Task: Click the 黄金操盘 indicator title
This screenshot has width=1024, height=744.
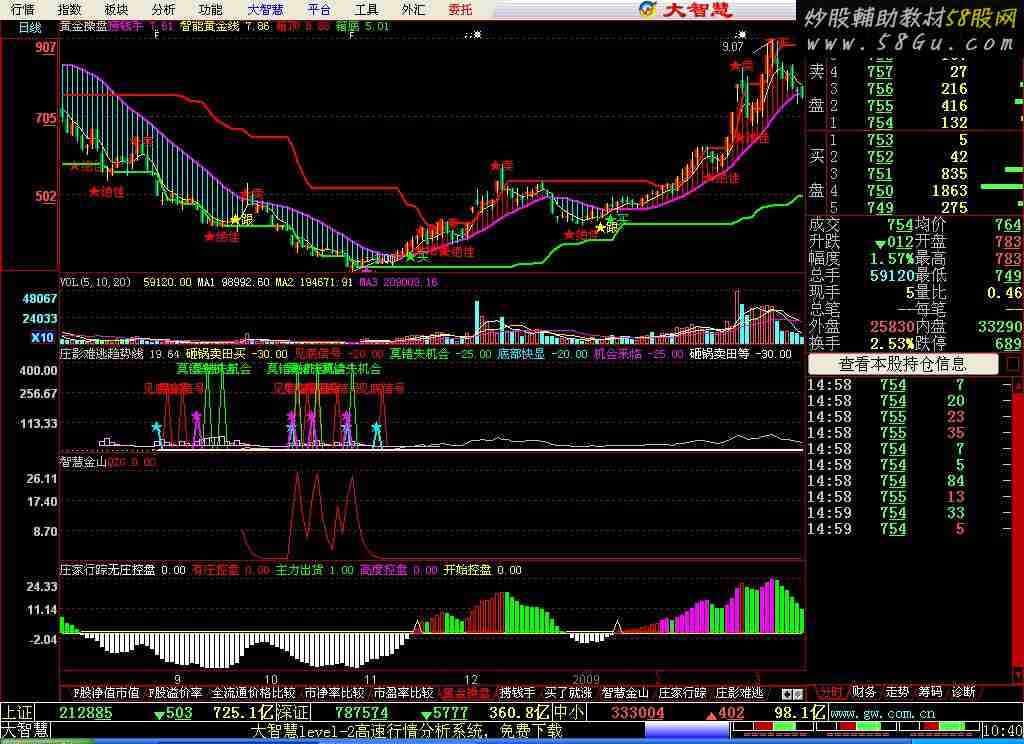Action: (x=84, y=27)
